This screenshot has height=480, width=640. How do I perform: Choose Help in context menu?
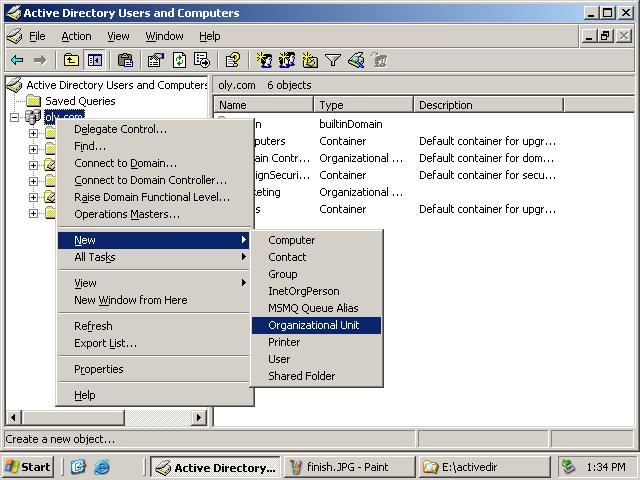point(154,395)
